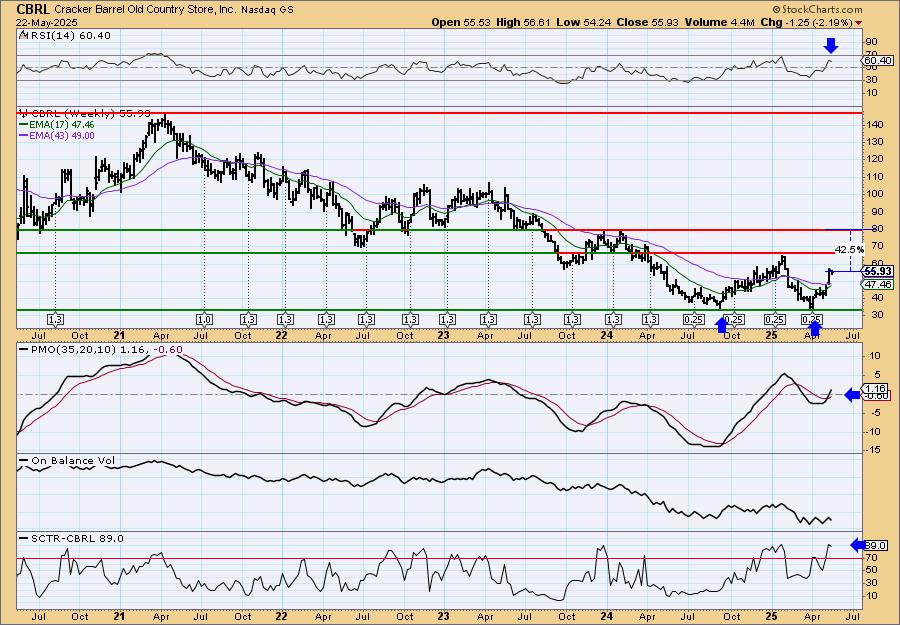
Task: Click the green-outlined 47.46 axis tag
Action: click(x=878, y=285)
